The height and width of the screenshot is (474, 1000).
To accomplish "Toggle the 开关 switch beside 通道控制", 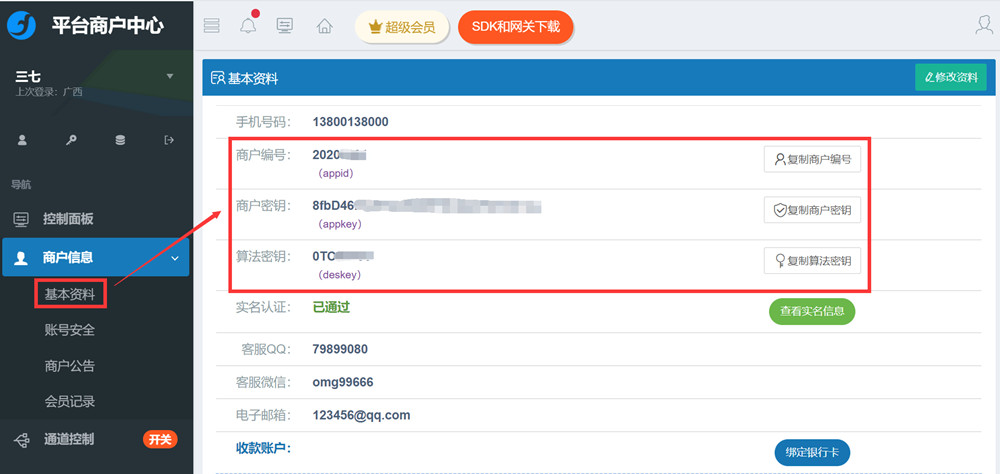I will coord(160,439).
